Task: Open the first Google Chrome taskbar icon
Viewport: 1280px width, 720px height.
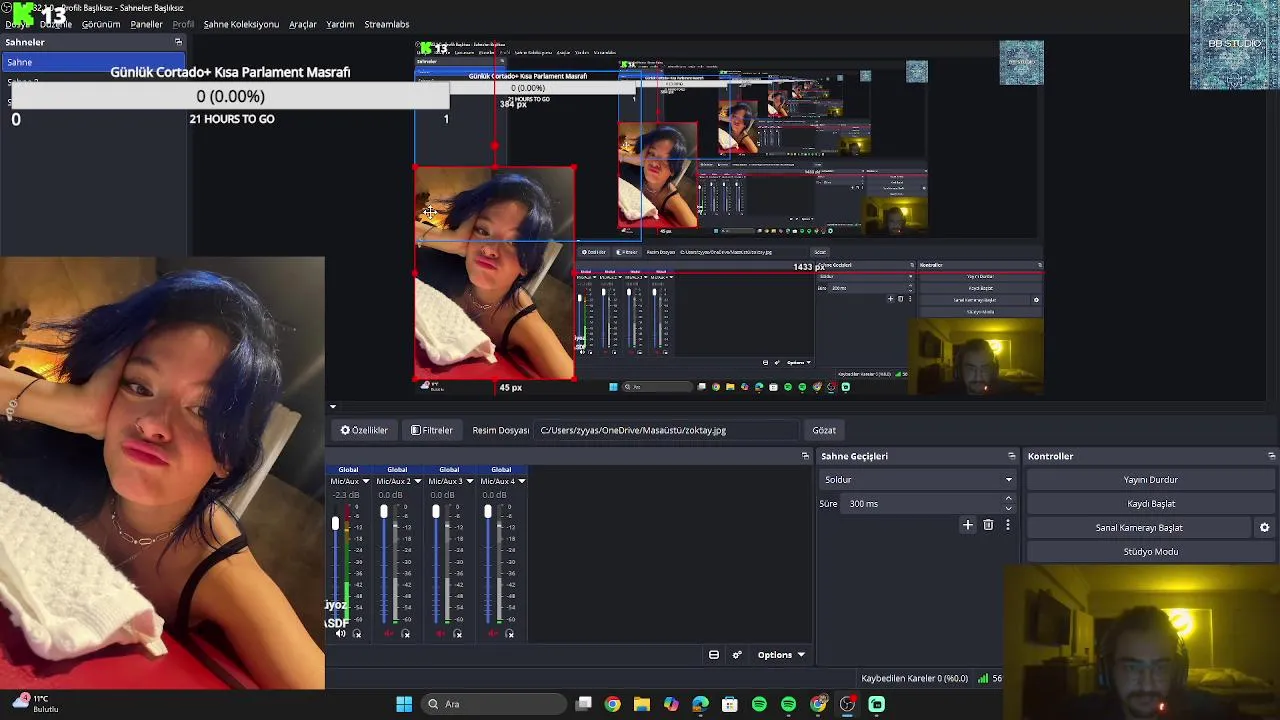Action: [613, 704]
